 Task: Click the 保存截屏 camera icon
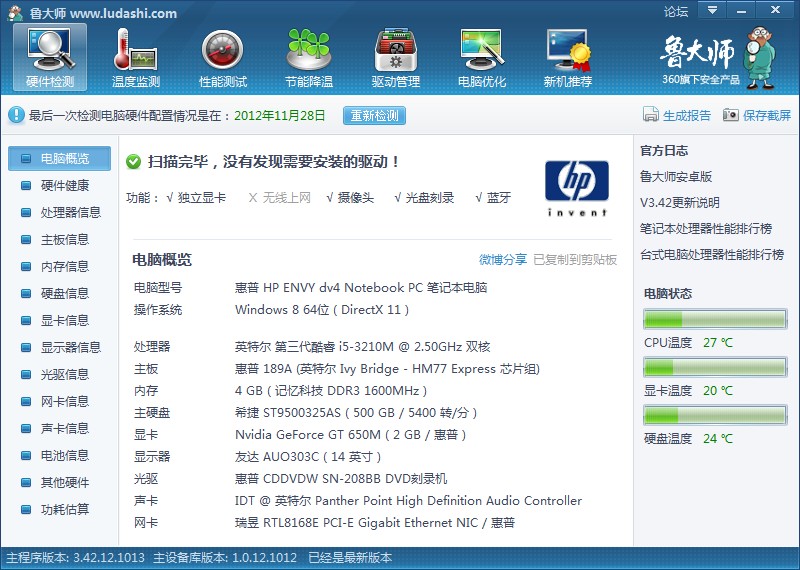pos(731,114)
